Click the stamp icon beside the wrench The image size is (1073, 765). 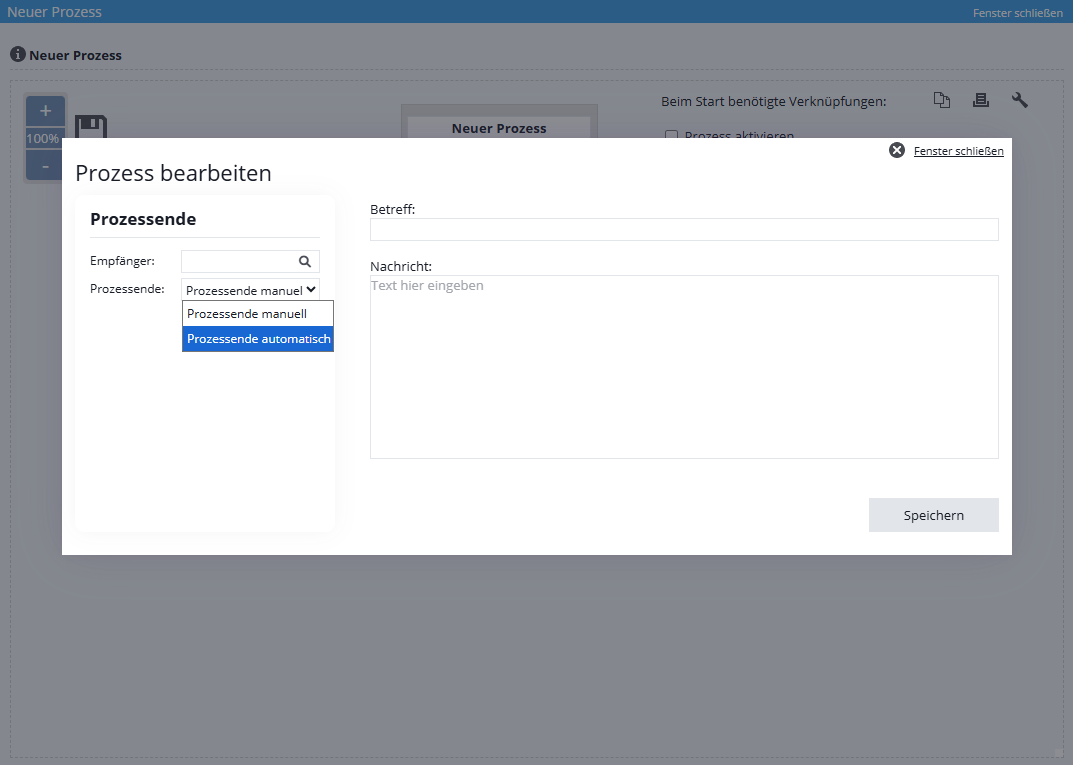click(981, 100)
